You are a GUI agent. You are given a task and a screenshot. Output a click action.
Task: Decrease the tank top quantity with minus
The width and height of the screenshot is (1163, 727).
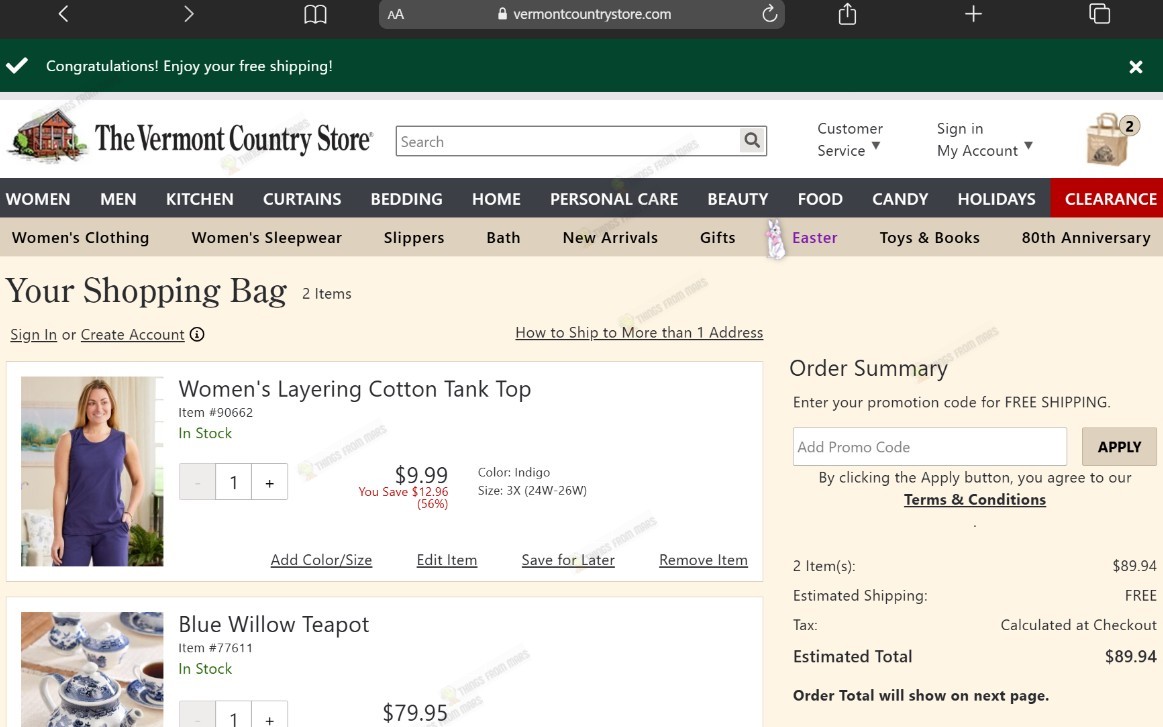click(x=197, y=482)
